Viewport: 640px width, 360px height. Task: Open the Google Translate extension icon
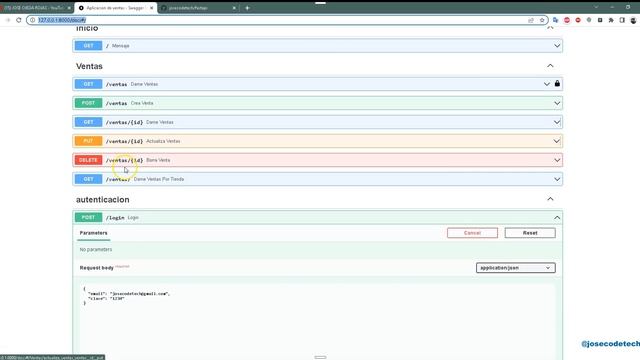point(556,20)
